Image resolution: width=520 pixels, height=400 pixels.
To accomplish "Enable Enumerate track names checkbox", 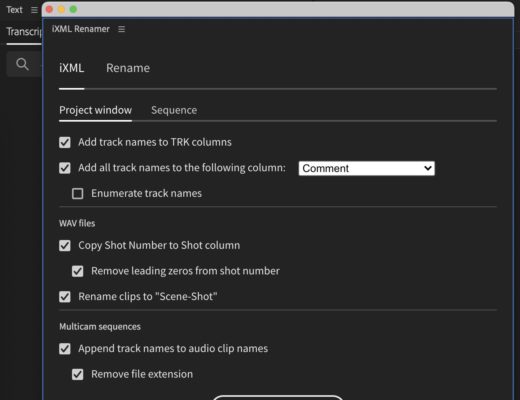I will click(78, 193).
